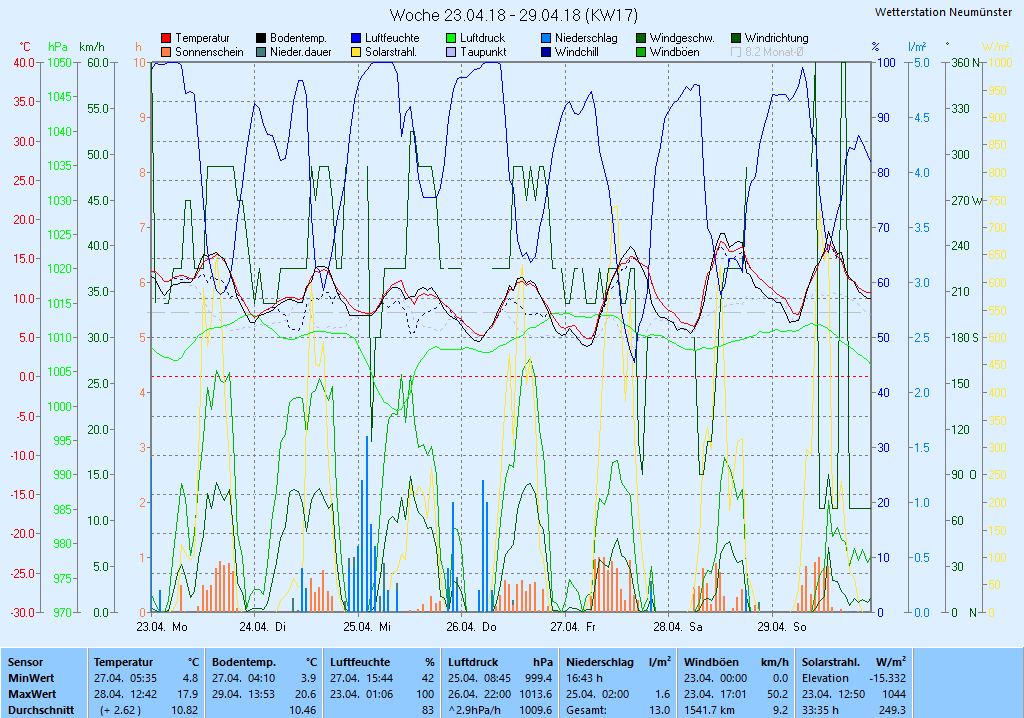Select the Windrichtung legend label
This screenshot has height=718, width=1024.
[x=776, y=39]
